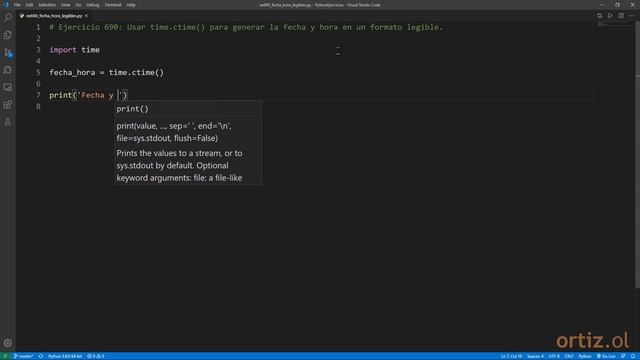Open errors and warnings count

[x=96, y=356]
